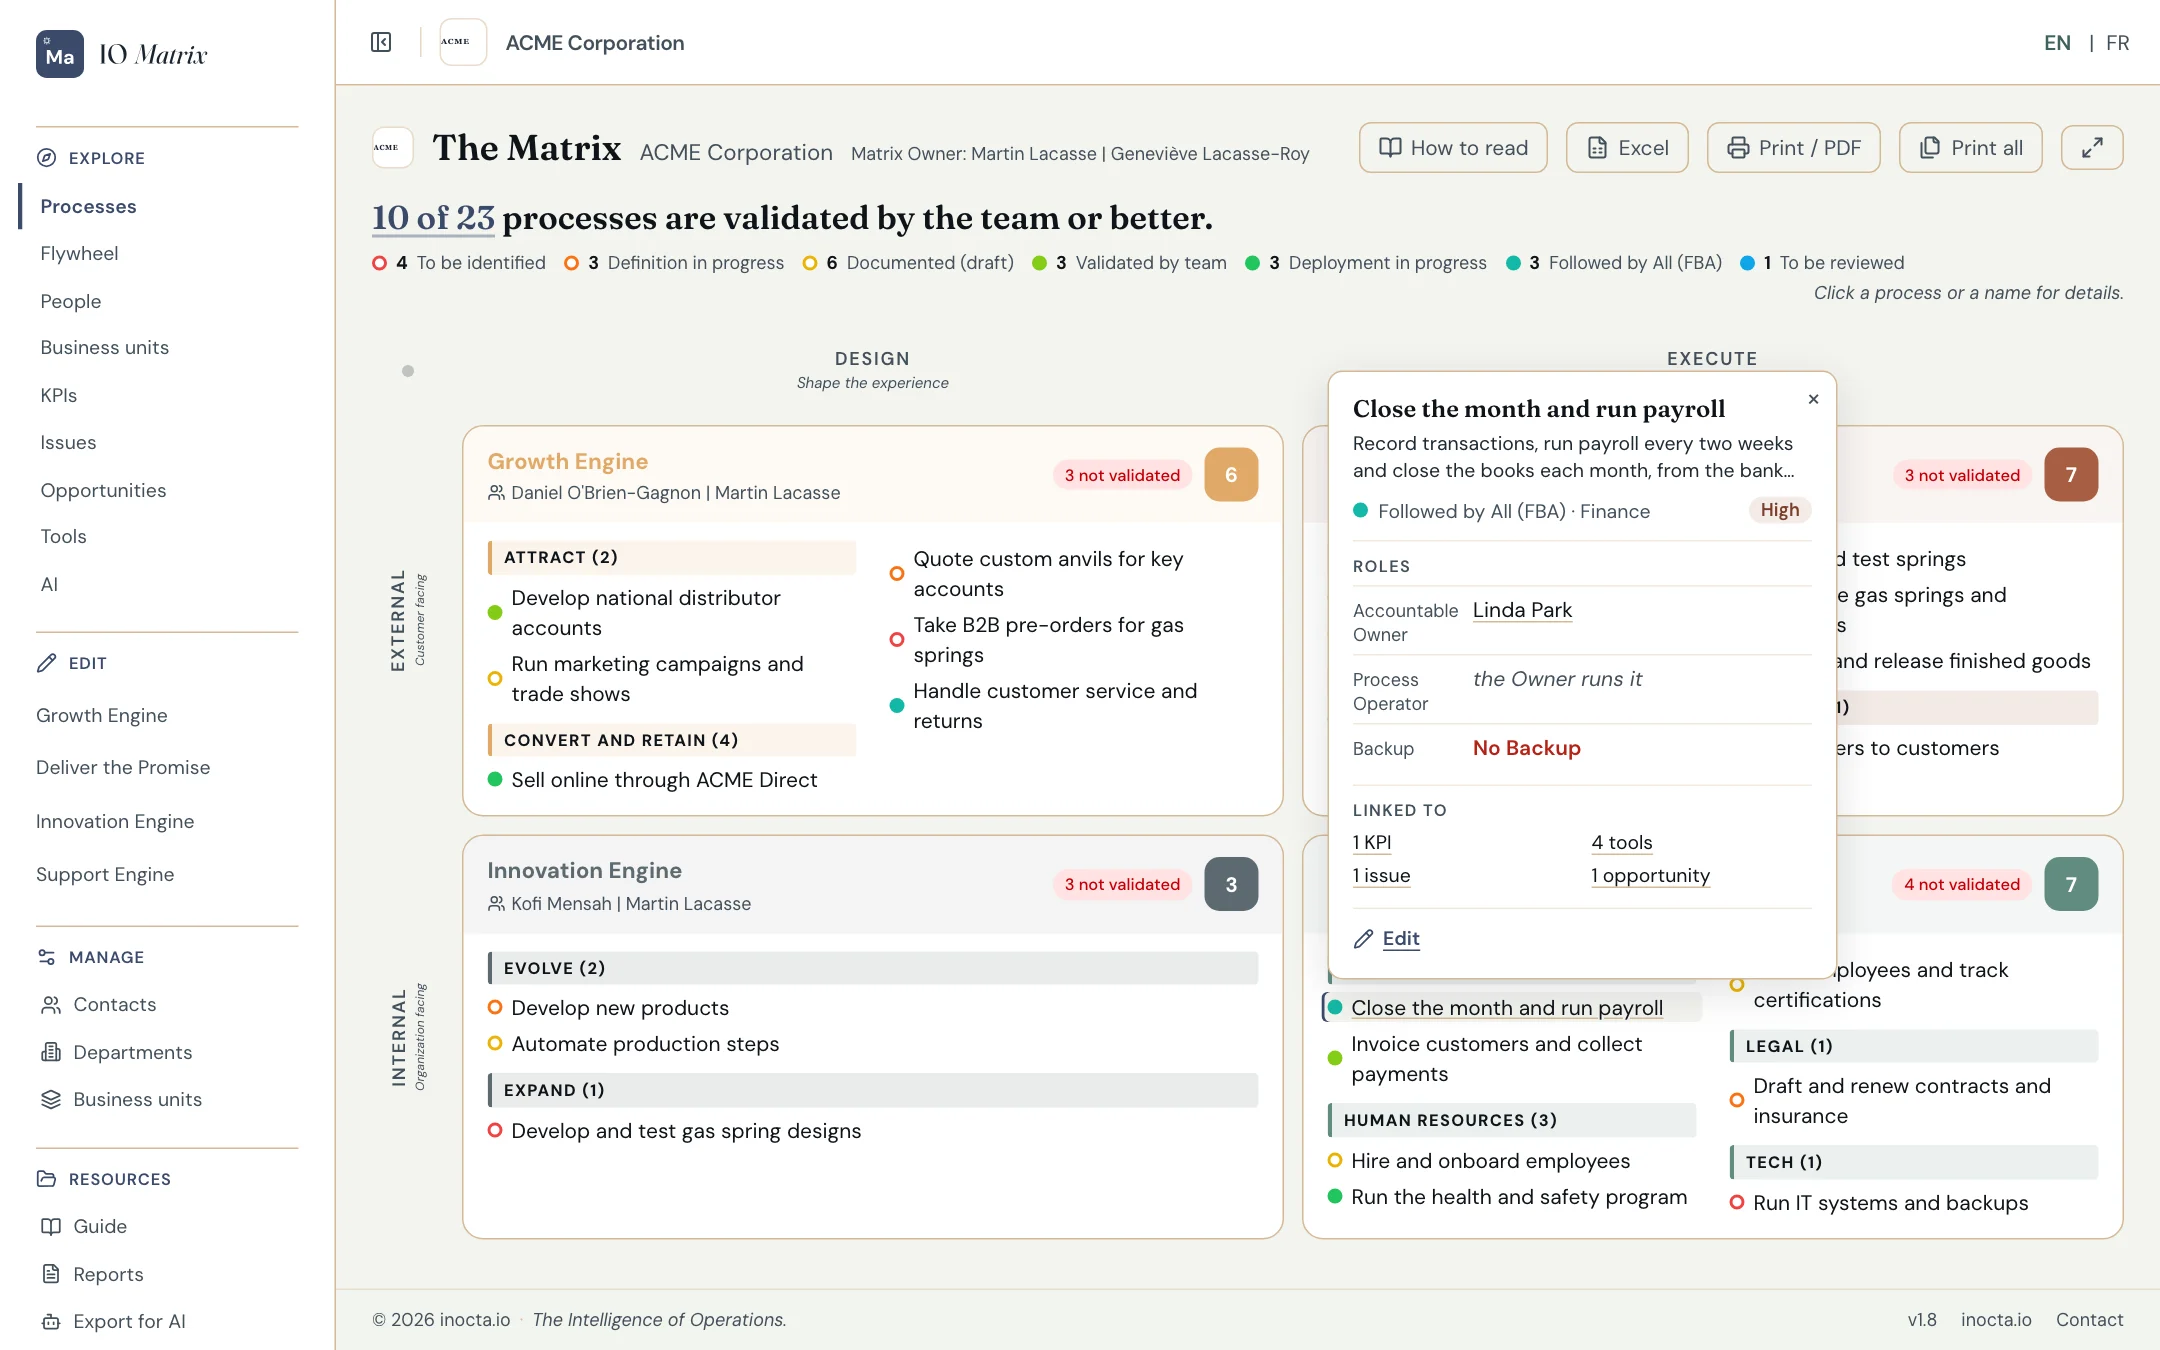Click the '10 of 23' validated count link
The height and width of the screenshot is (1350, 2160).
point(433,218)
